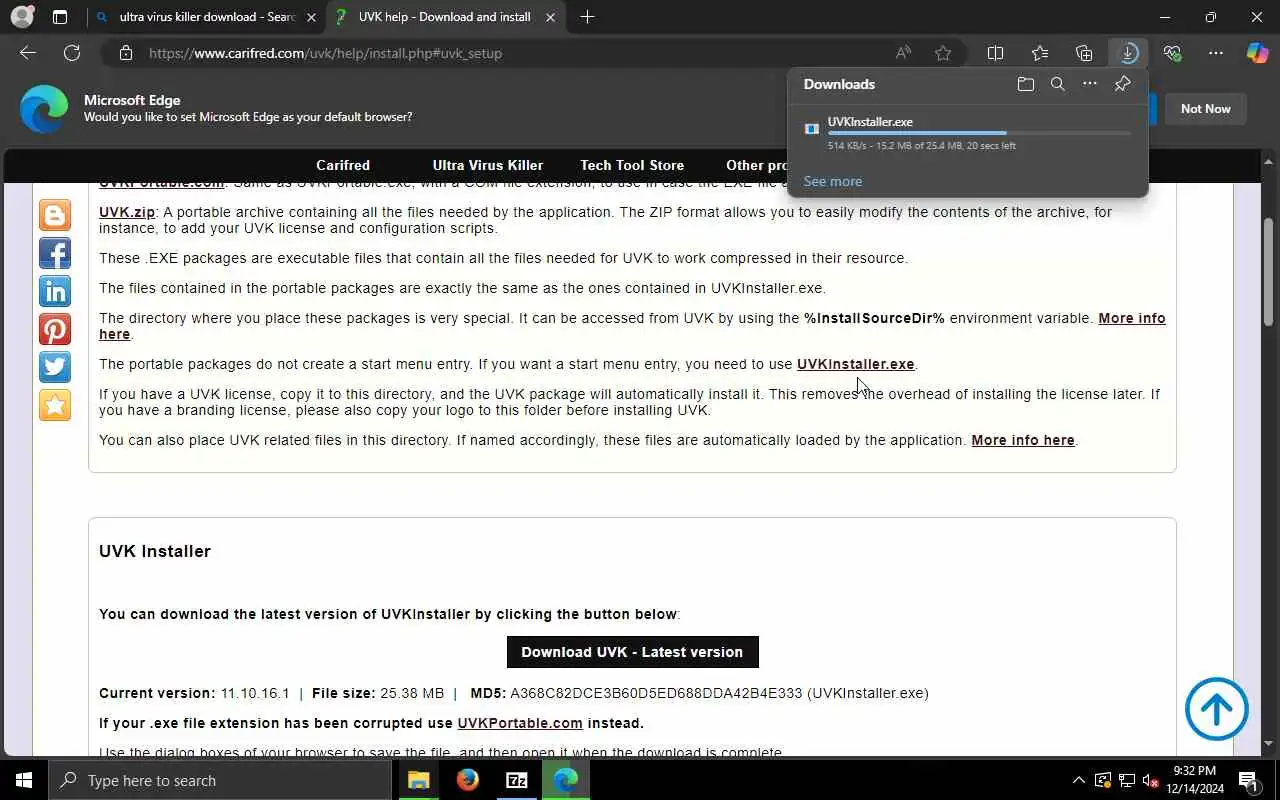This screenshot has width=1280, height=800.
Task: Click the UVKPortable.com link near MD5
Action: tap(520, 723)
